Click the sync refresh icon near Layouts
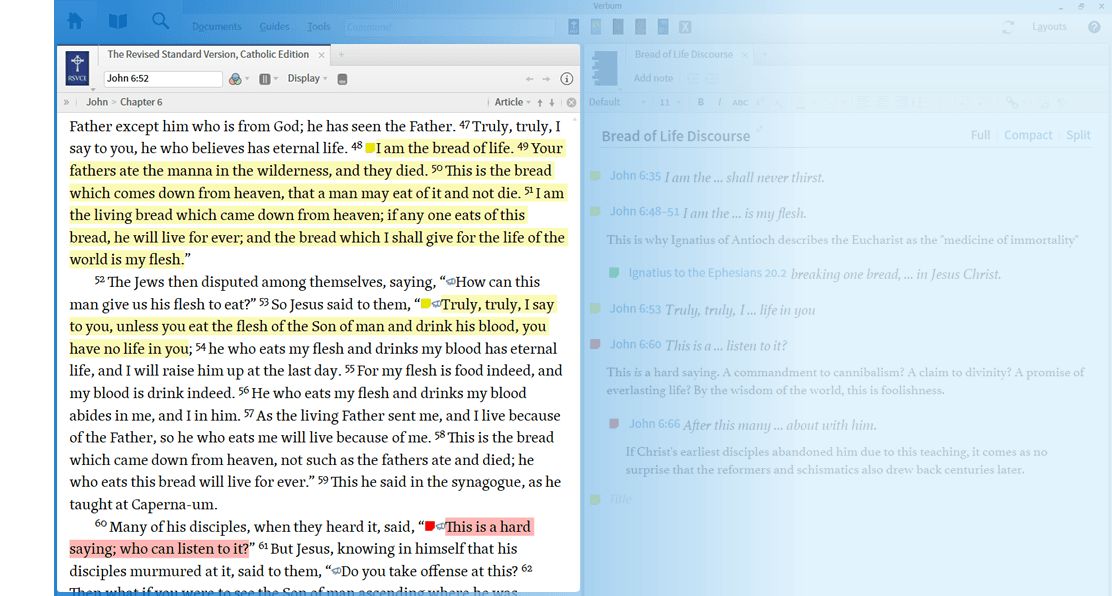The image size is (1112, 596). click(x=1008, y=27)
